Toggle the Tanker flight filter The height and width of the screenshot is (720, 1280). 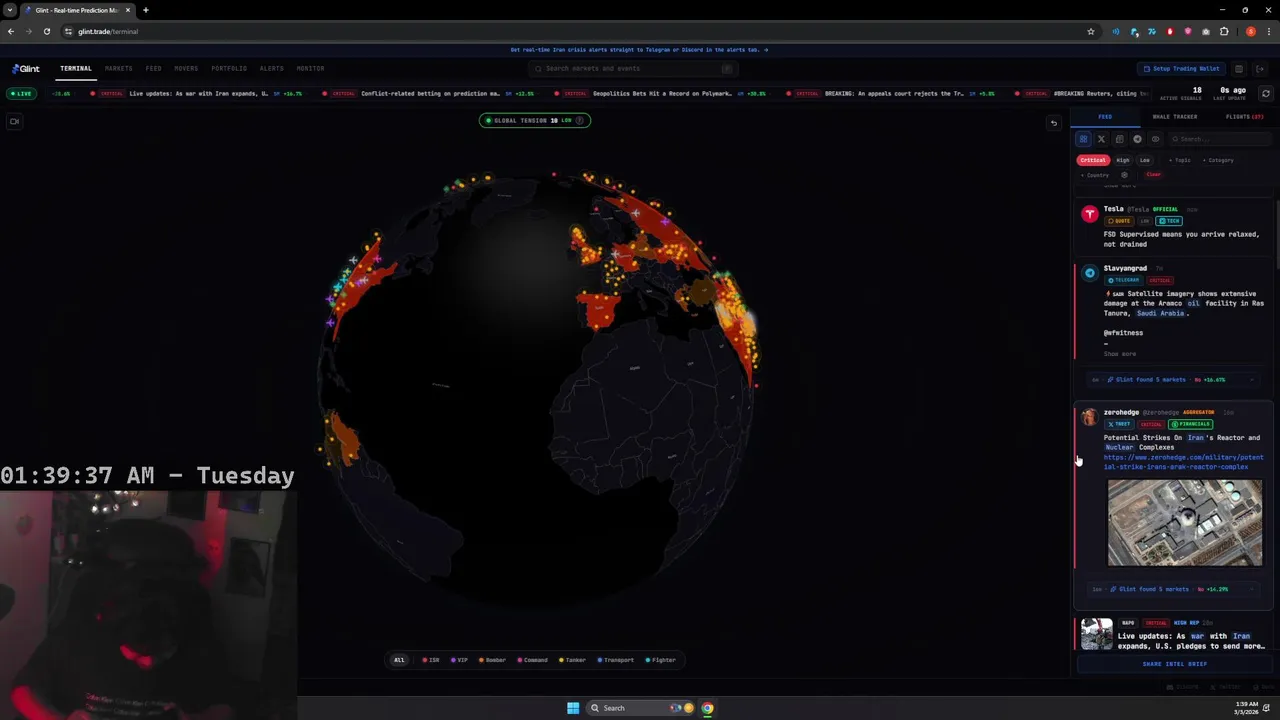573,660
